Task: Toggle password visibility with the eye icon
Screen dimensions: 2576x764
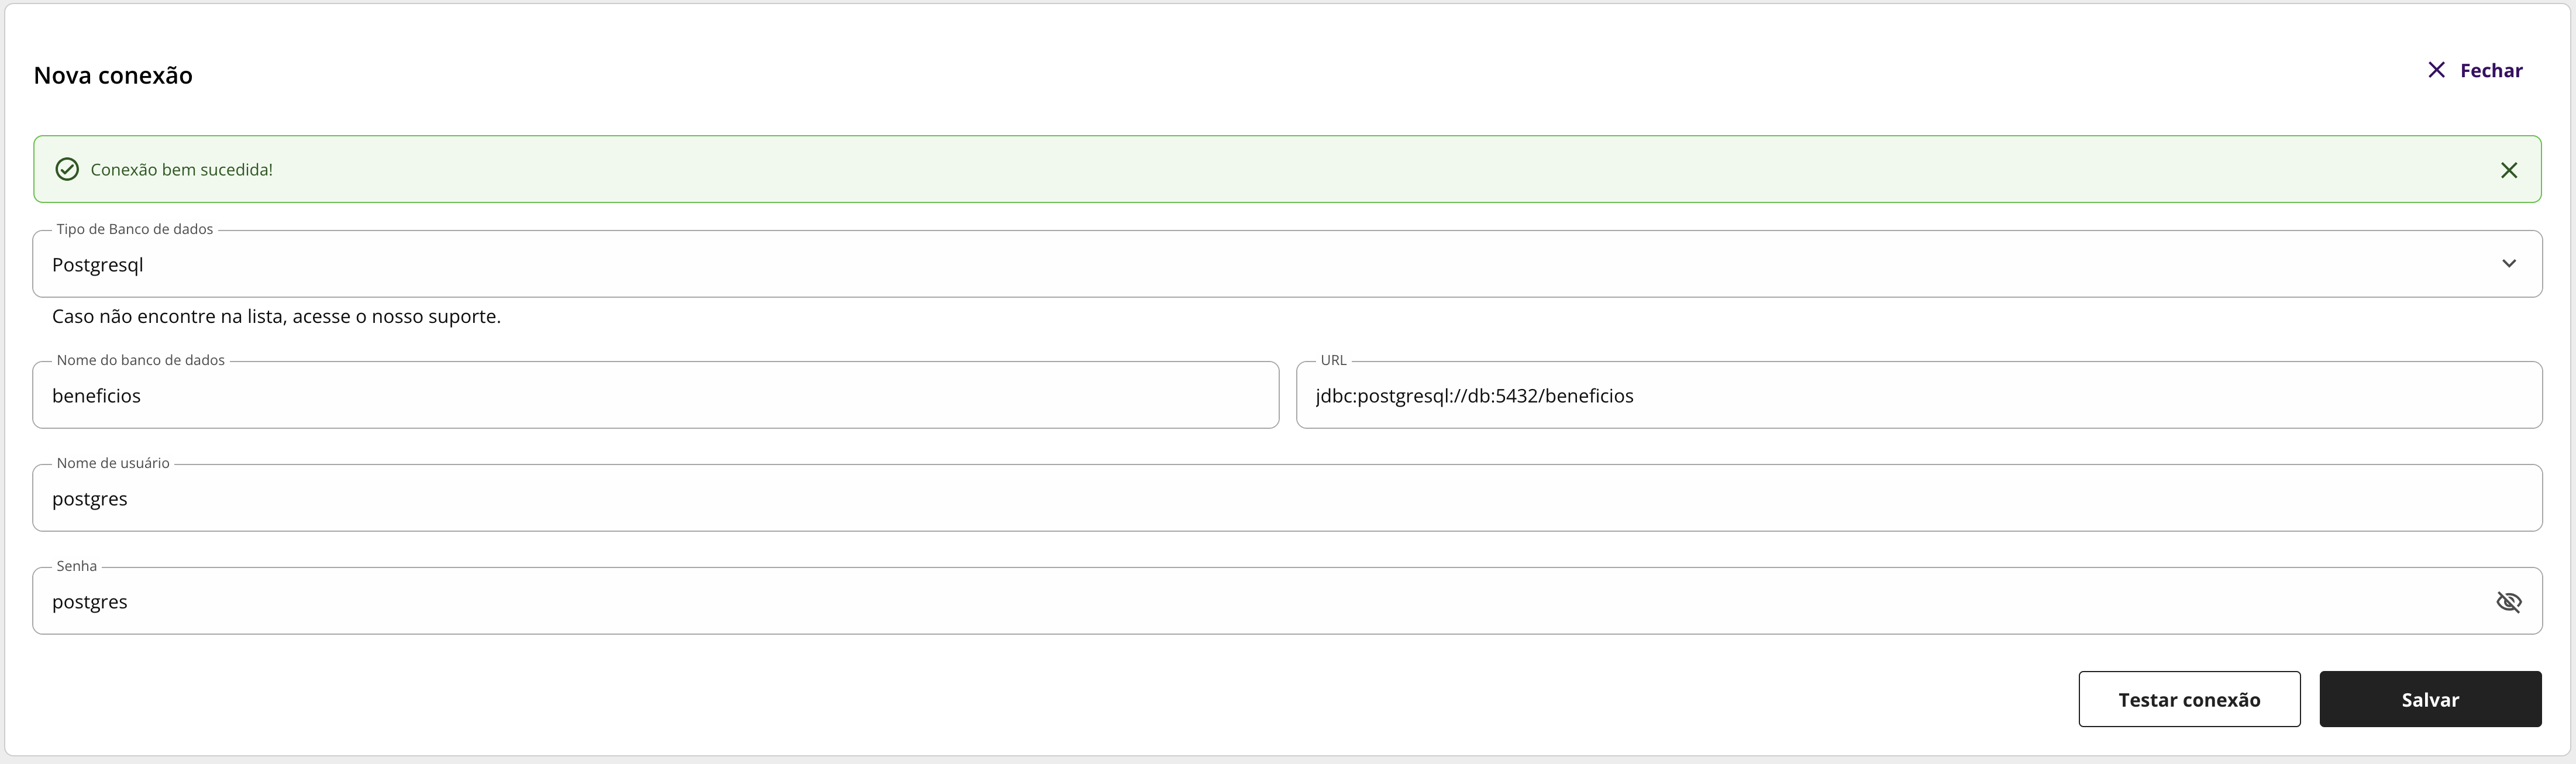Action: pos(2508,601)
